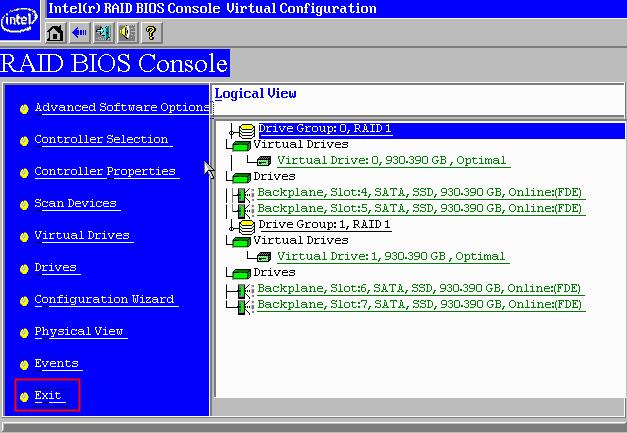This screenshot has height=433, width=627.
Task: Click the Logical View heading
Action: tap(256, 94)
